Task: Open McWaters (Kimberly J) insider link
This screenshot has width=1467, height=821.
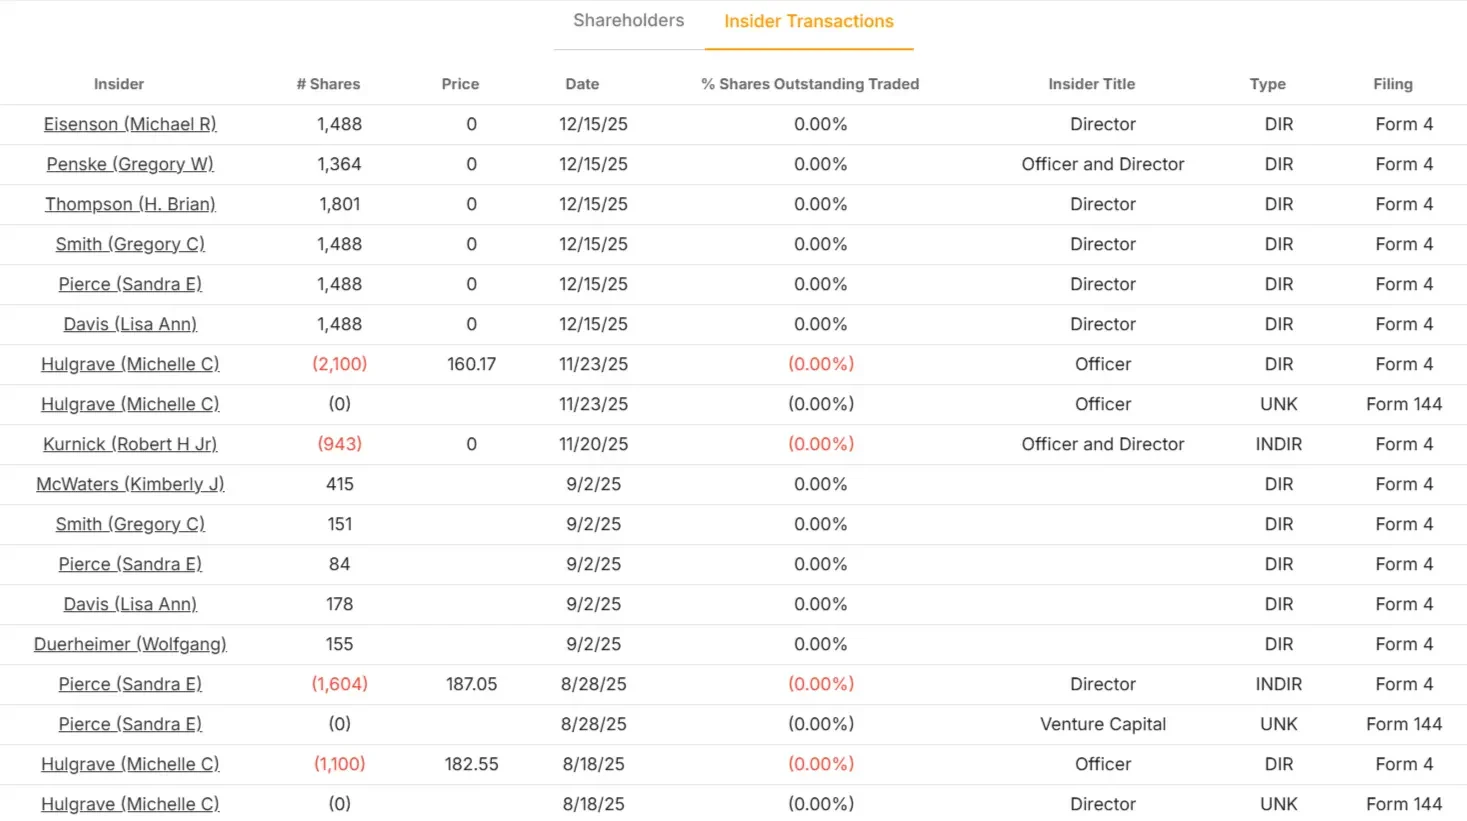Action: coord(130,484)
